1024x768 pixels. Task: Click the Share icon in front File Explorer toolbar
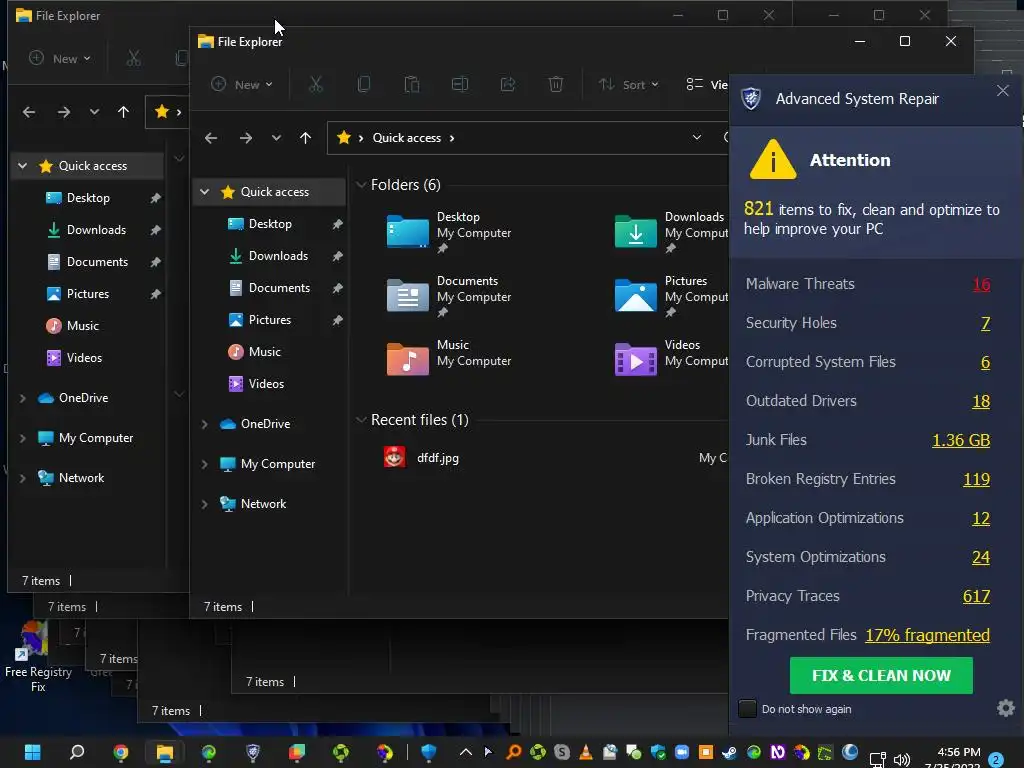pos(507,84)
